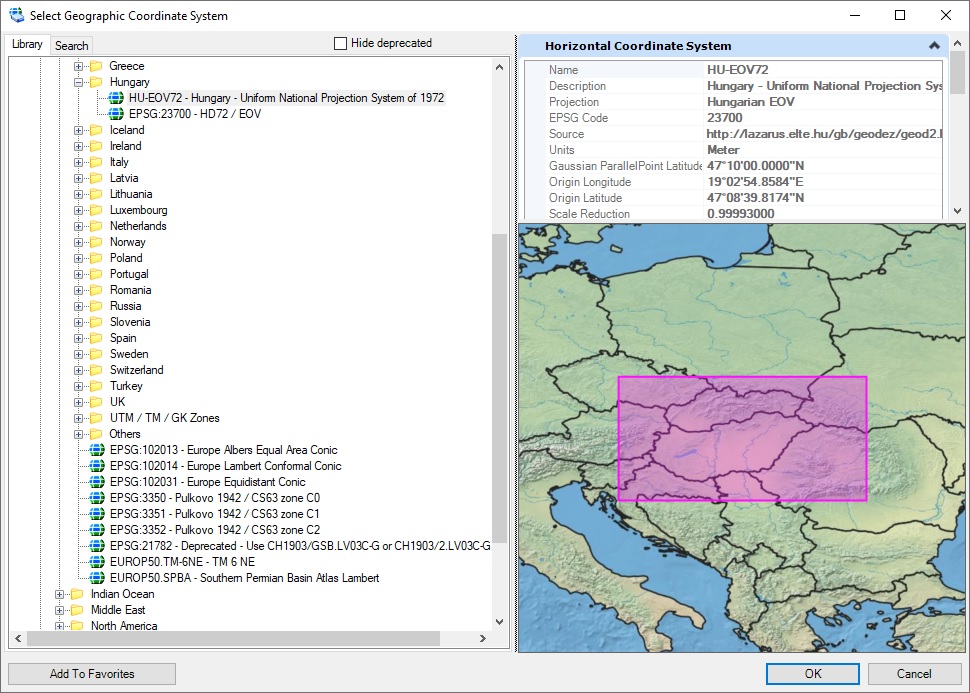Click the tree's horizontal scrollbar thumb

[233, 639]
